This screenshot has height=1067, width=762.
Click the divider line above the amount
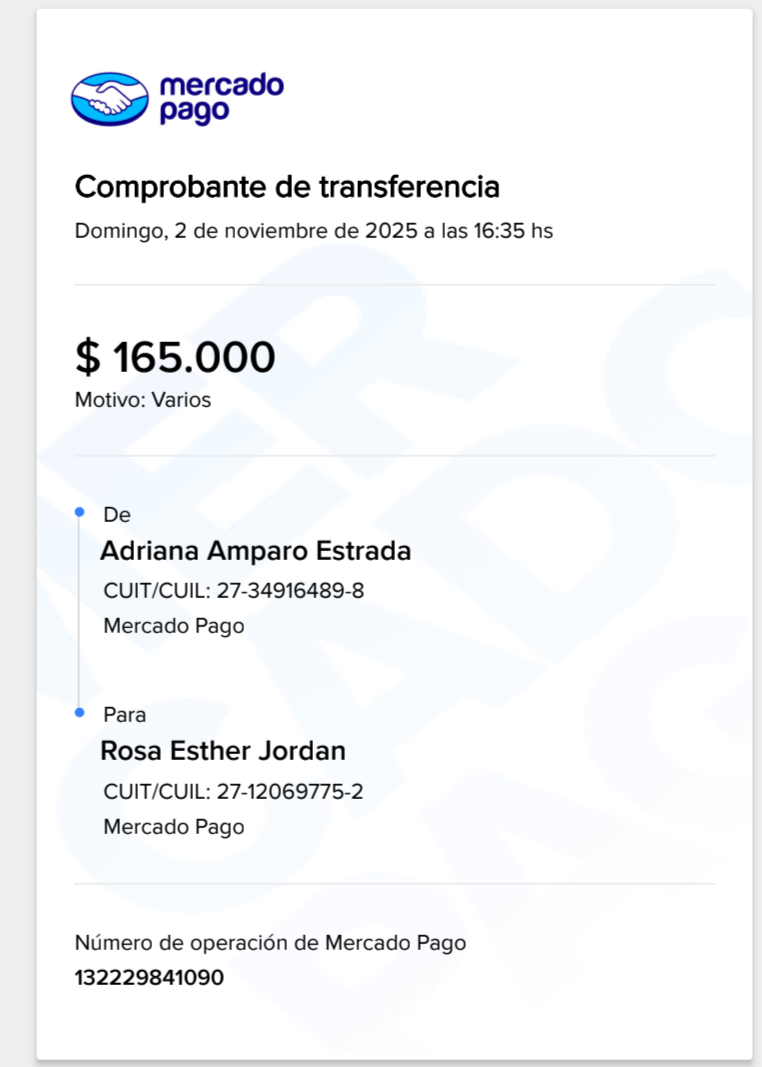(395, 285)
